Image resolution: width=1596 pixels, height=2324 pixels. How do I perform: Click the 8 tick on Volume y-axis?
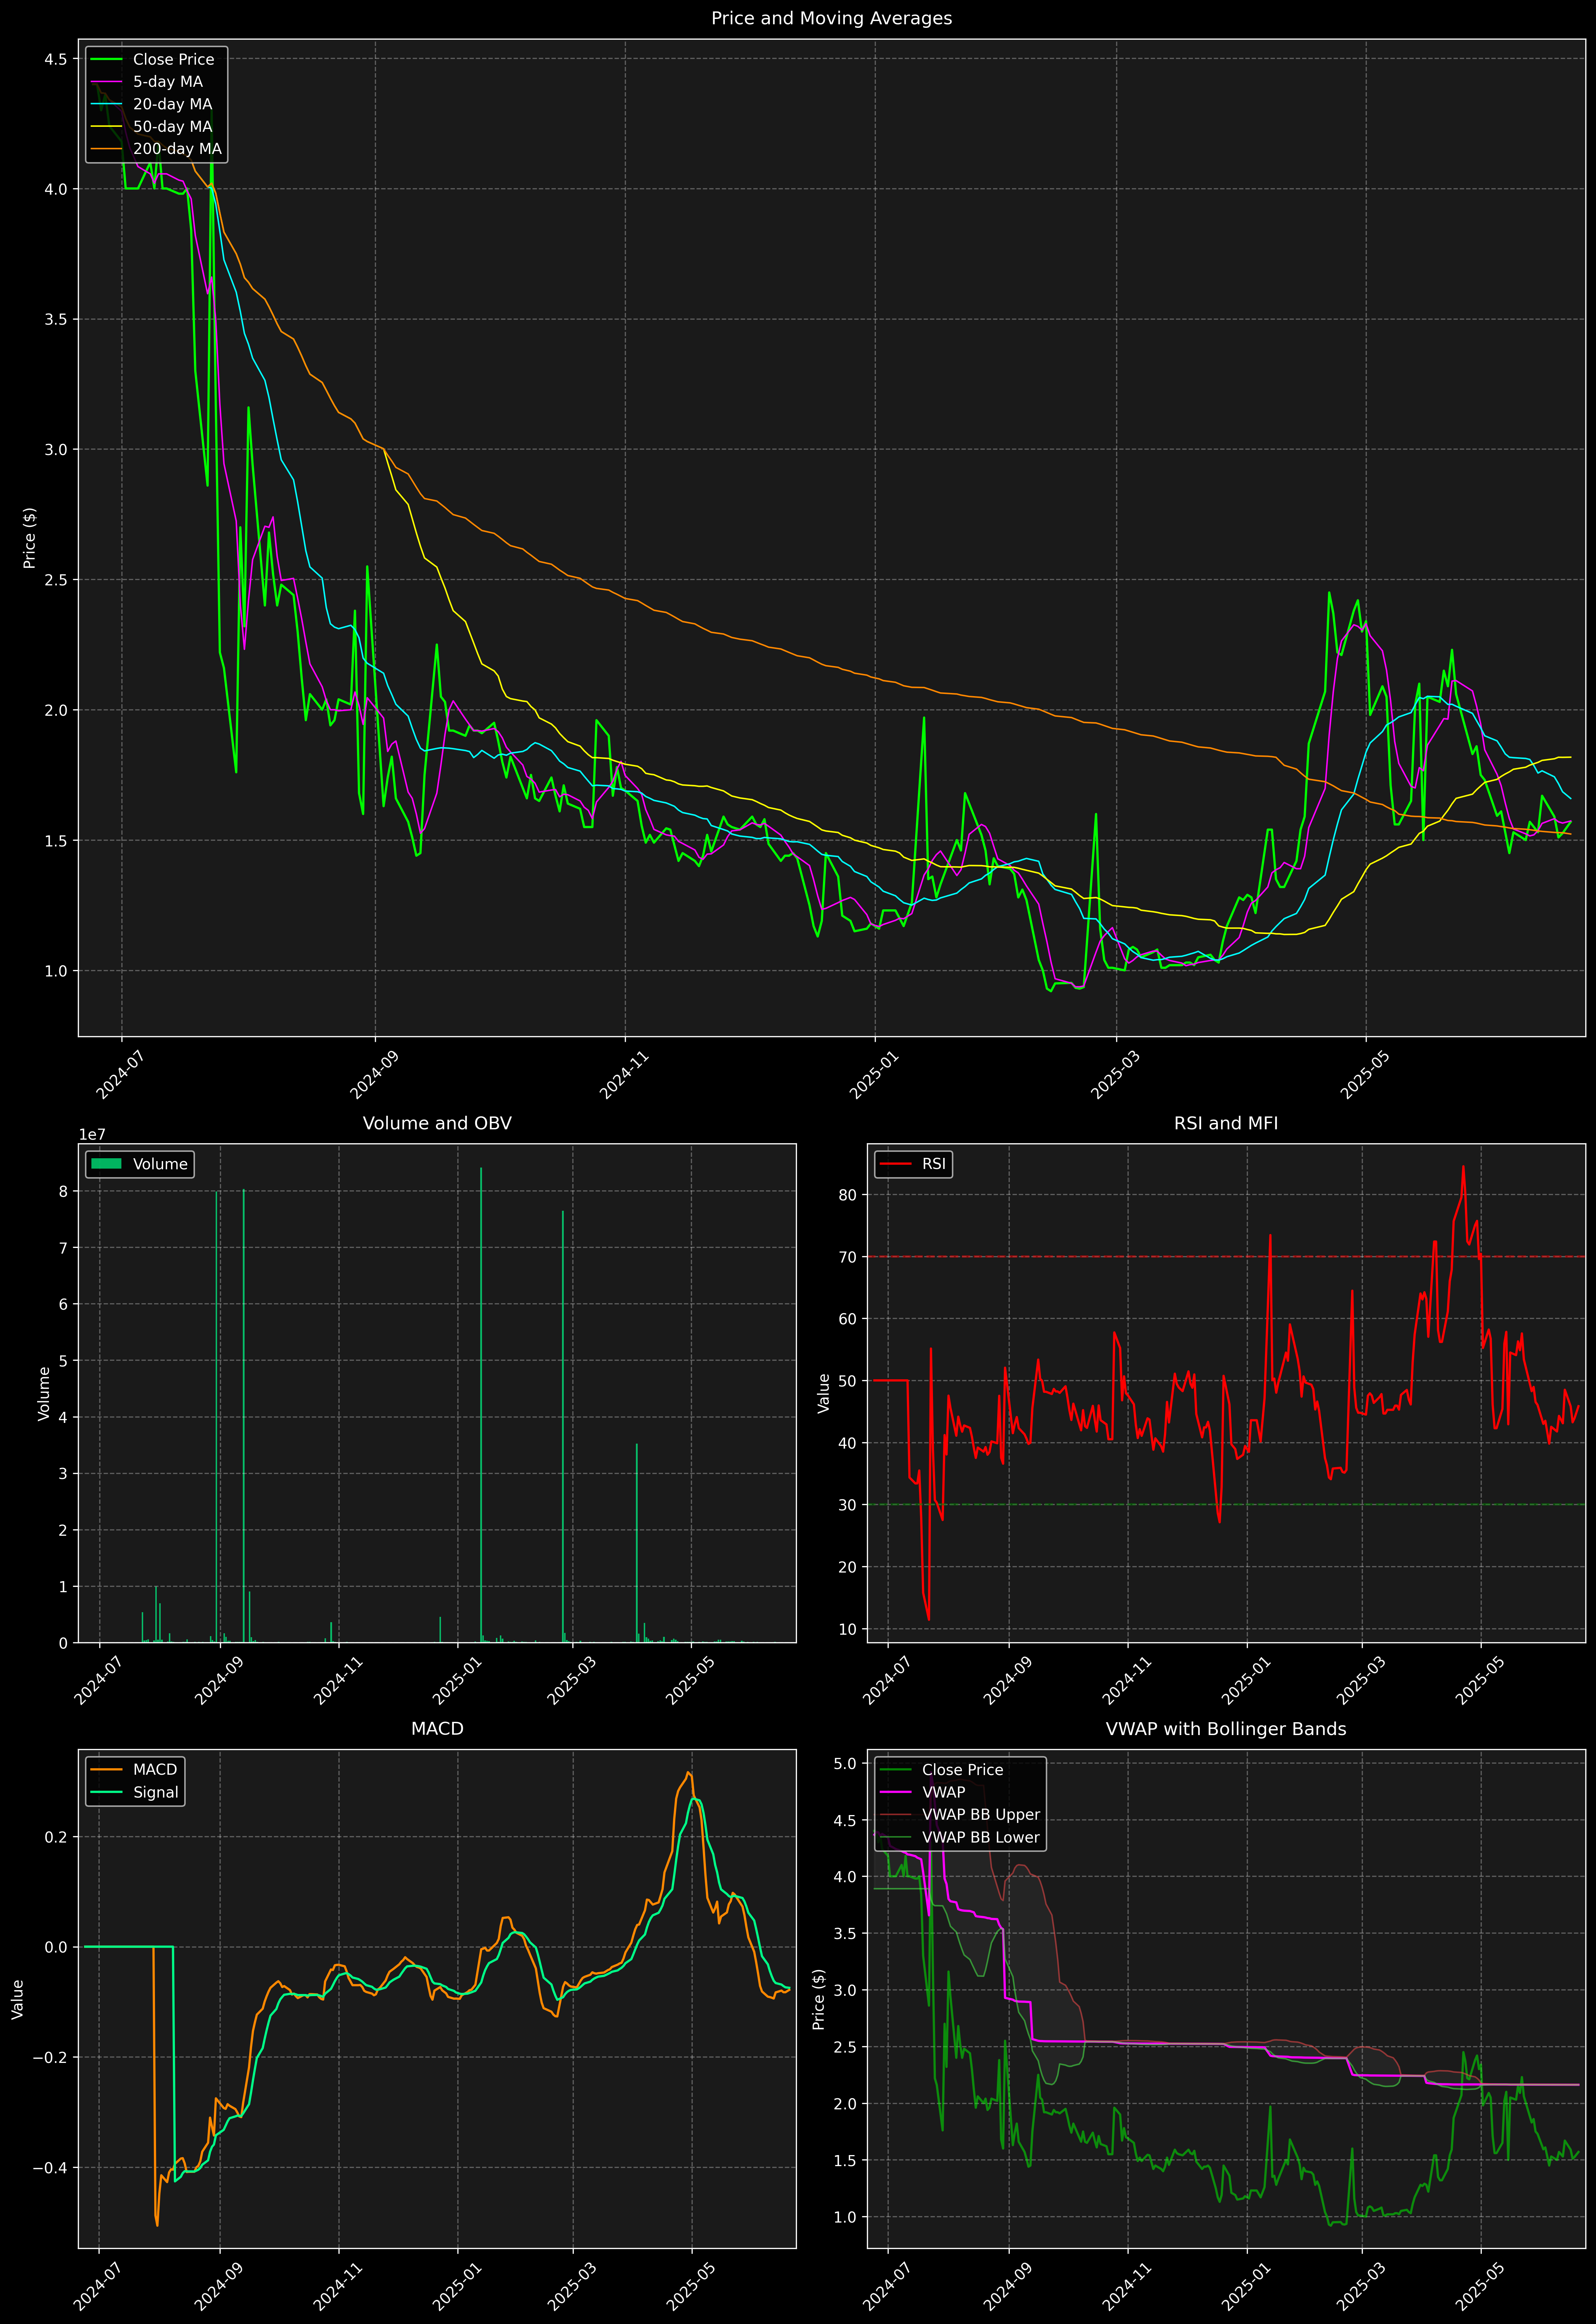coord(63,1191)
